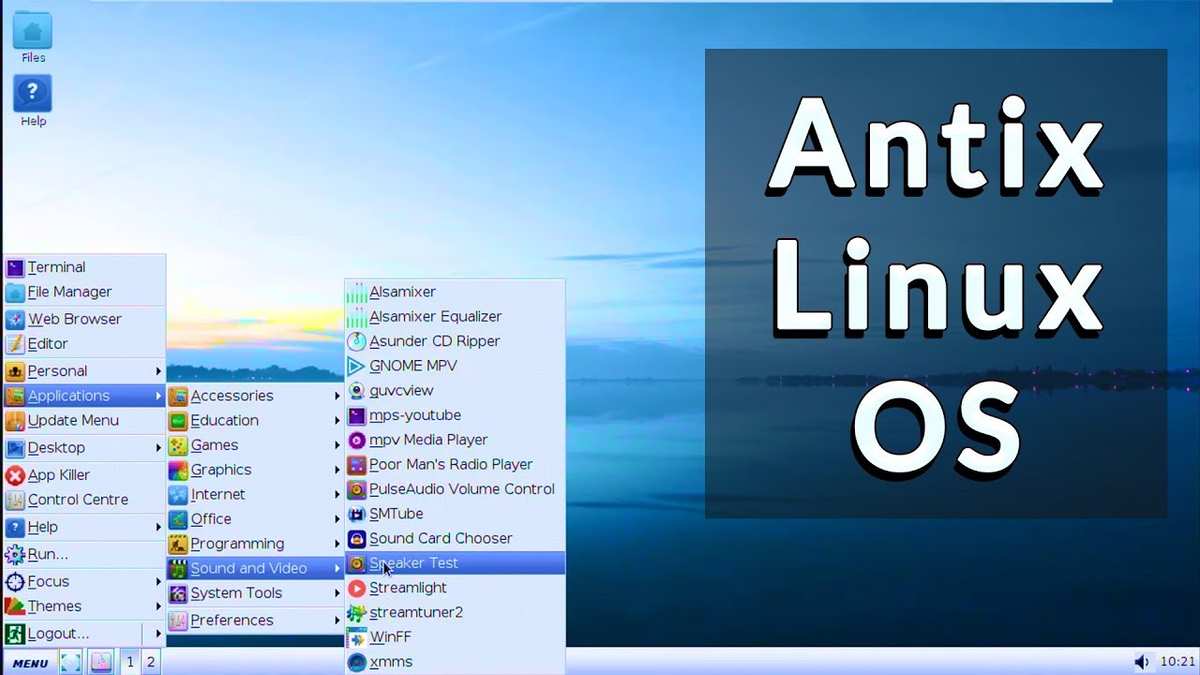Mute the system volume in the tray

coord(1142,660)
